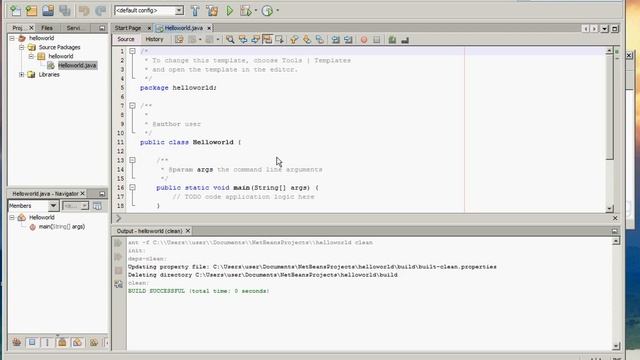Toggle Rectangular Selection in editor toolbar
The width and height of the screenshot is (640, 360).
click(280, 40)
